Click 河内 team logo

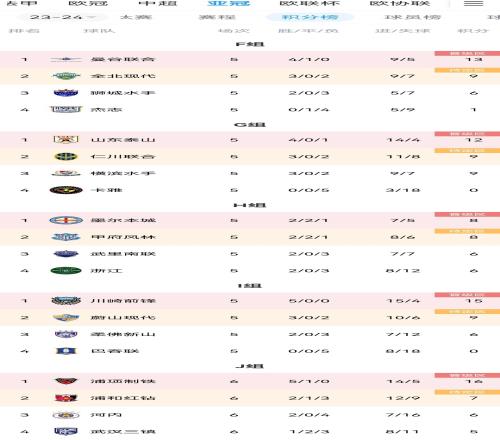[66, 415]
